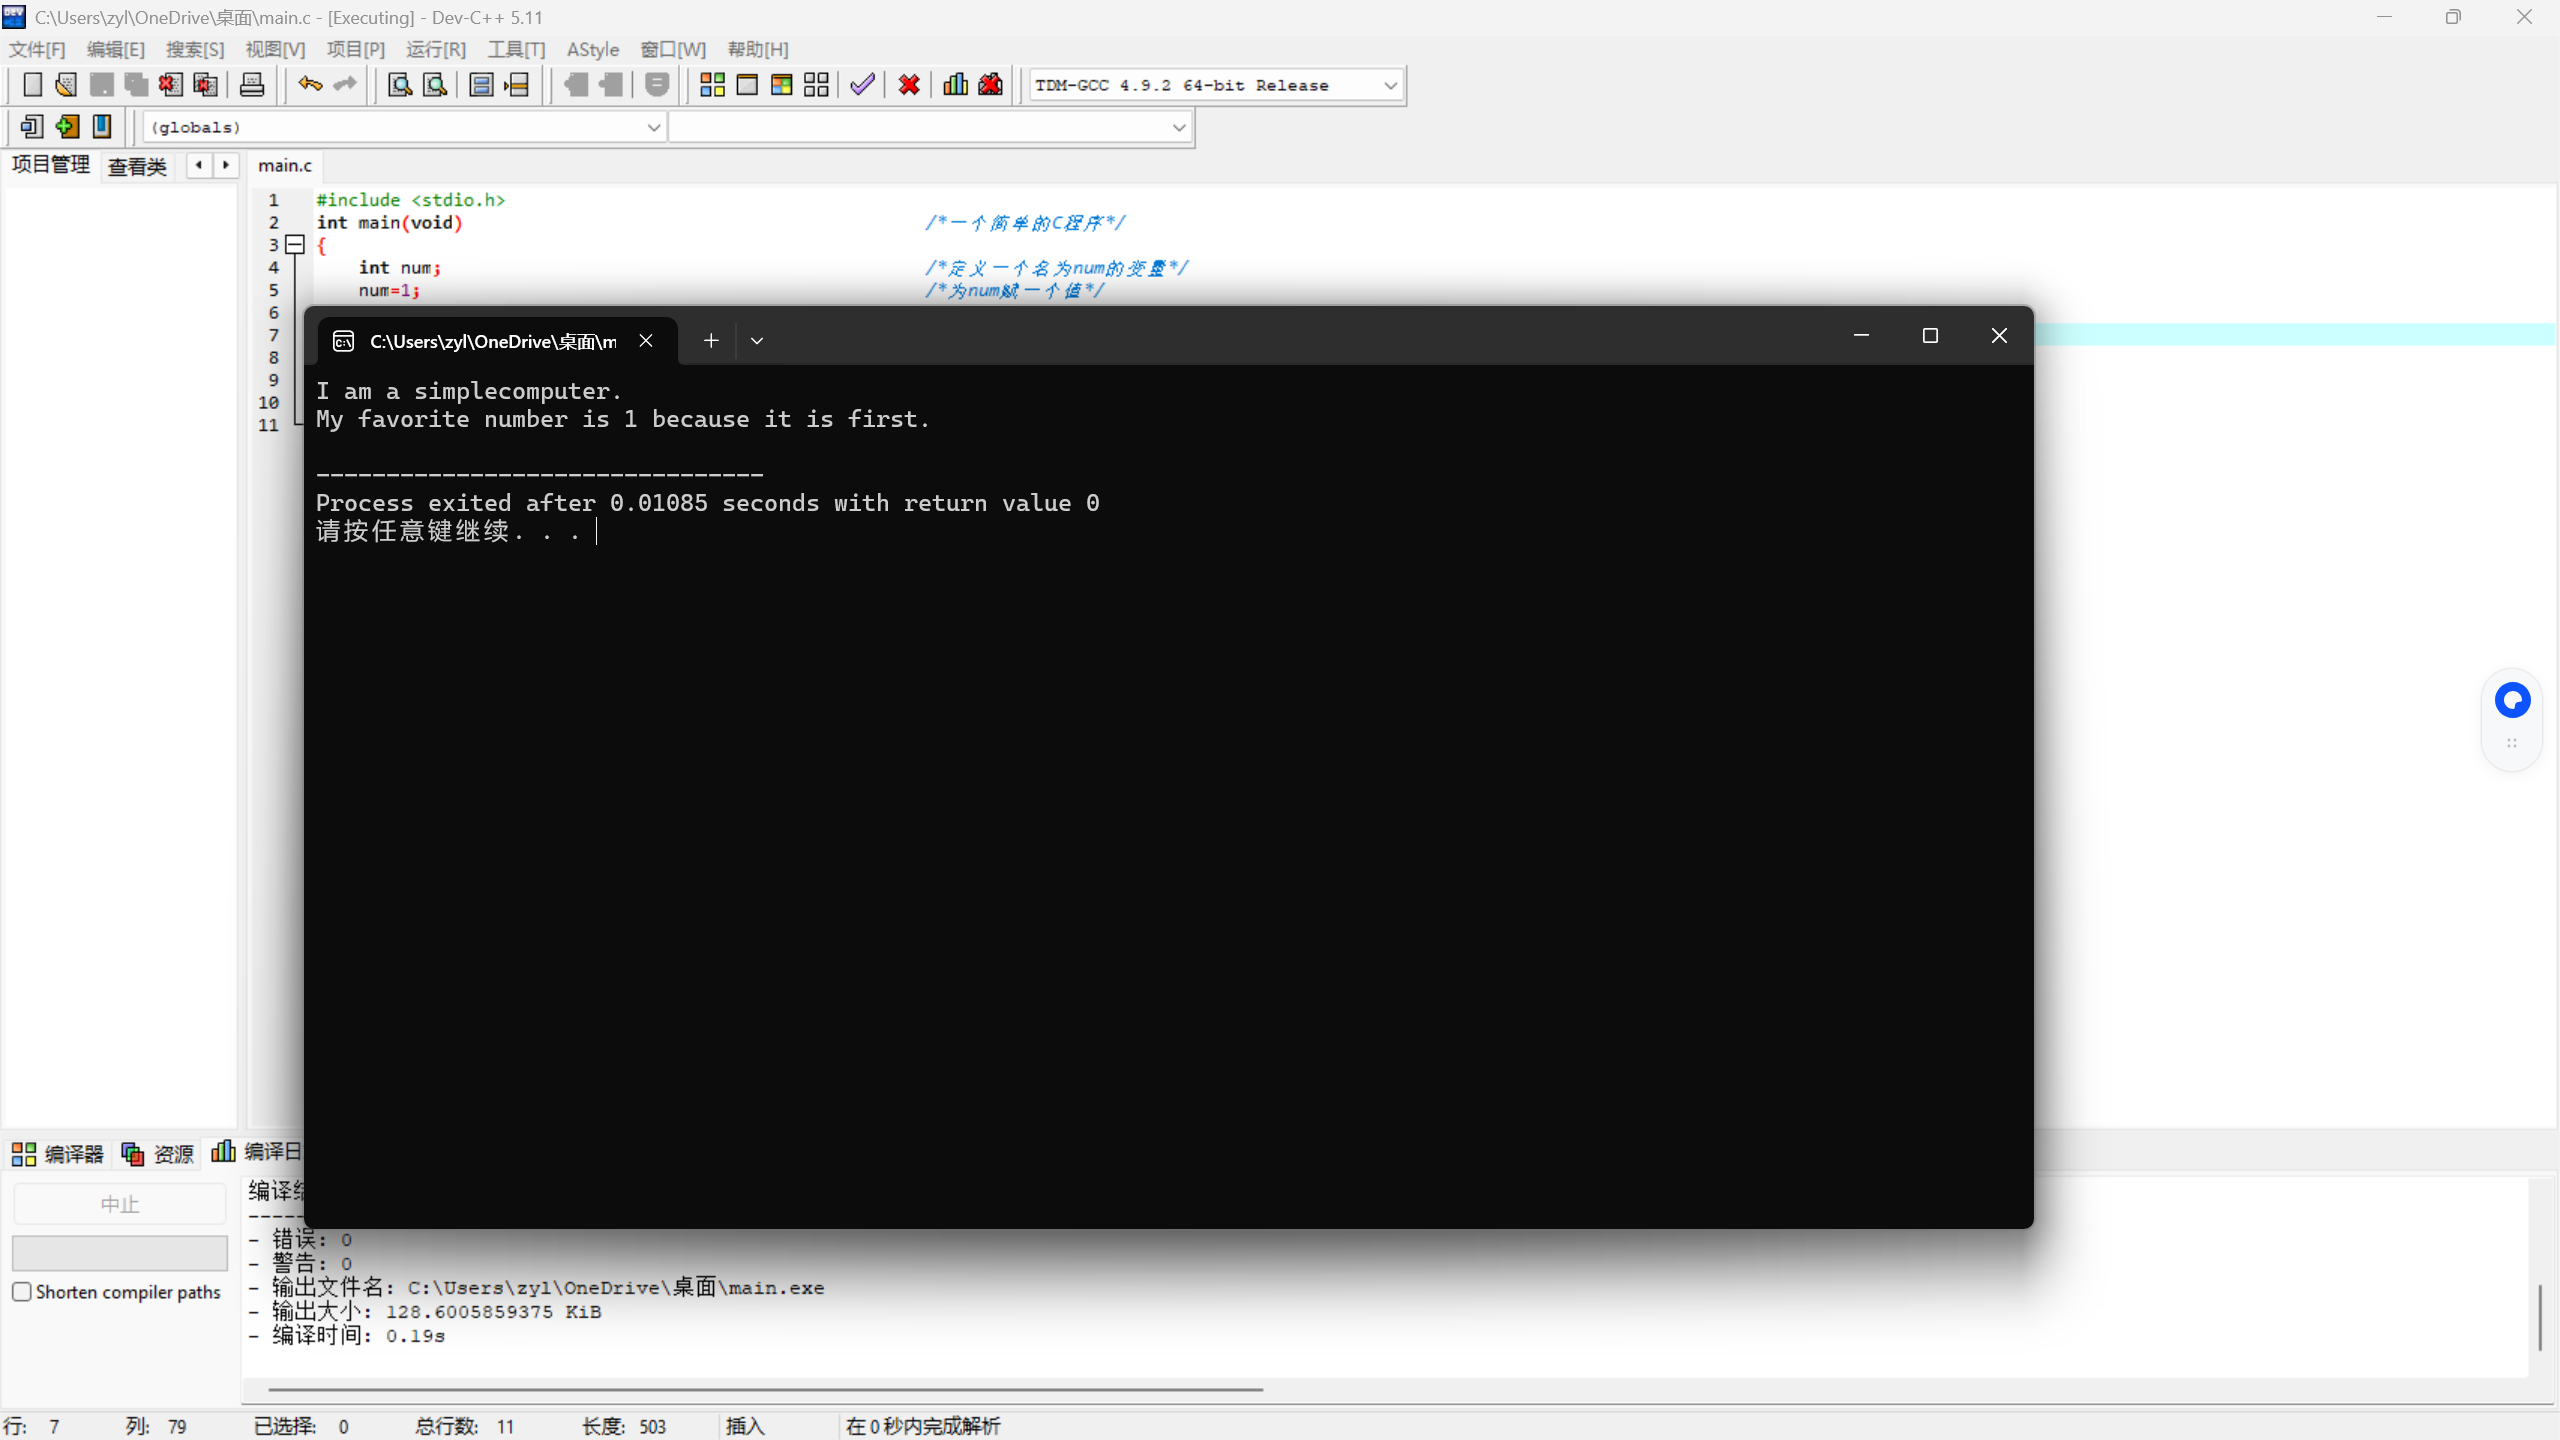Switch to the 查看类 tab
This screenshot has width=2560, height=1440.
tap(137, 166)
